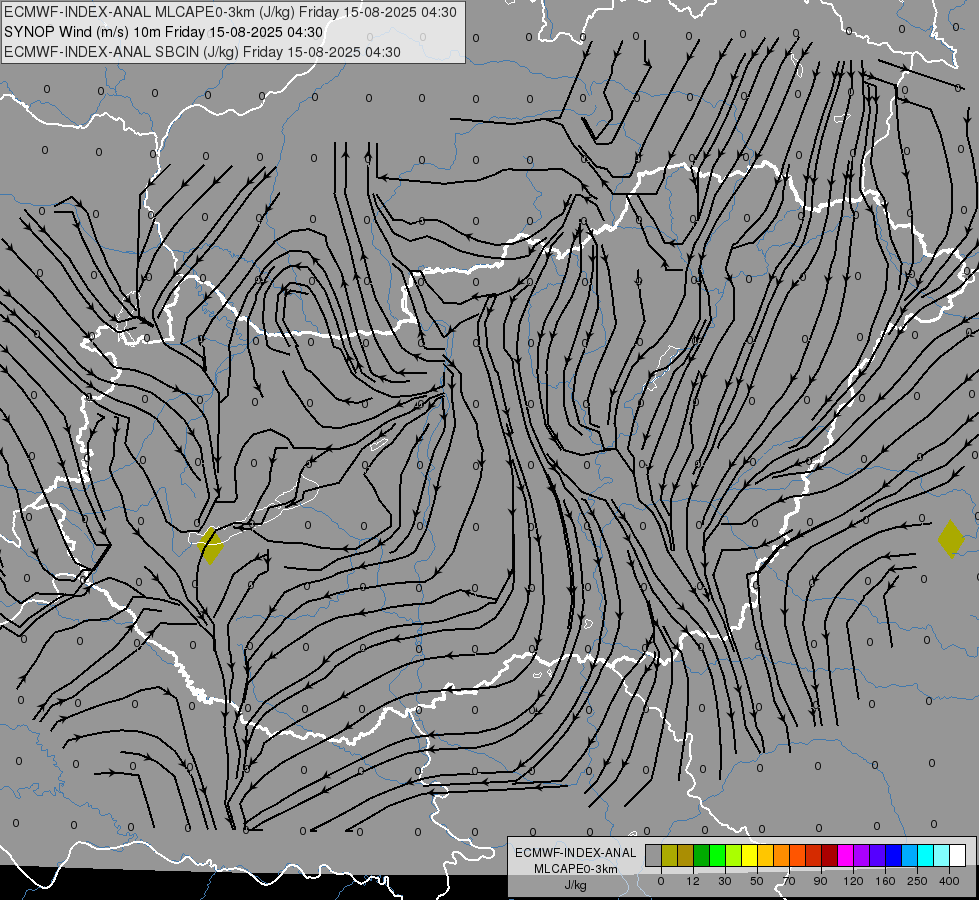The width and height of the screenshot is (979, 900).
Task: Click the legend title ECMWF-INDEX-ANAL
Action: pyautogui.click(x=576, y=853)
